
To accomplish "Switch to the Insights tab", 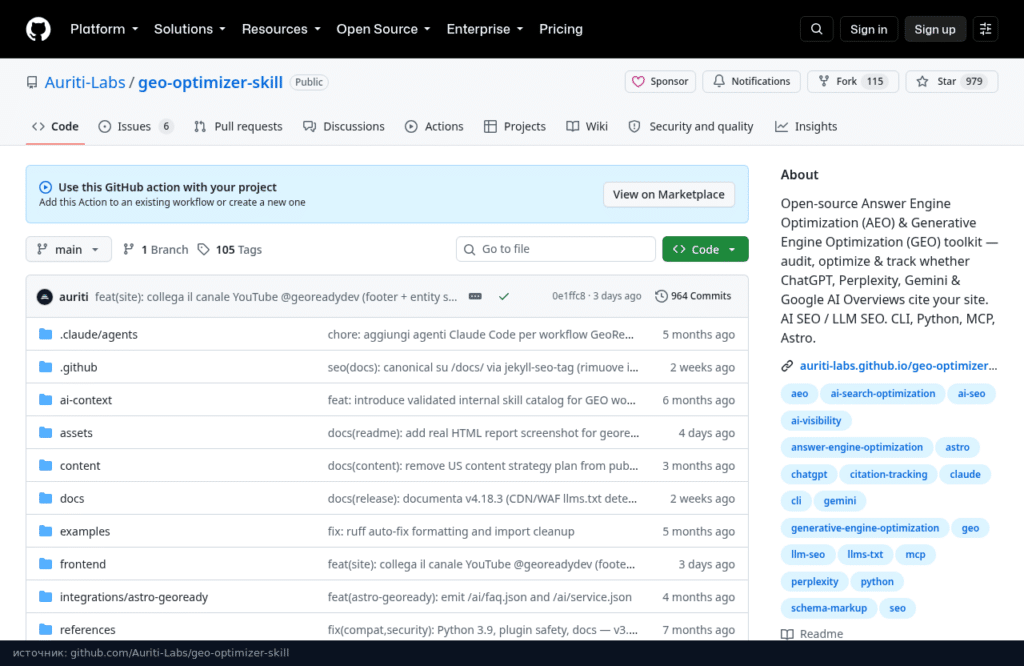I will click(x=806, y=127).
